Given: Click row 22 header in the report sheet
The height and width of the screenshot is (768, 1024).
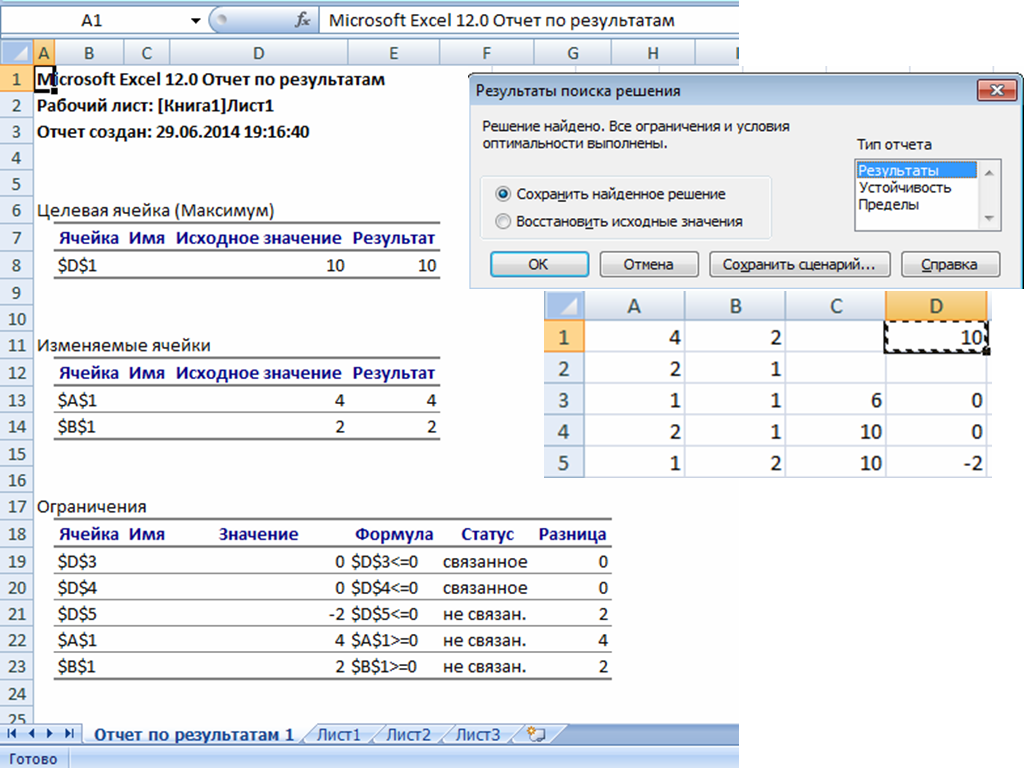Looking at the screenshot, I should coord(16,641).
